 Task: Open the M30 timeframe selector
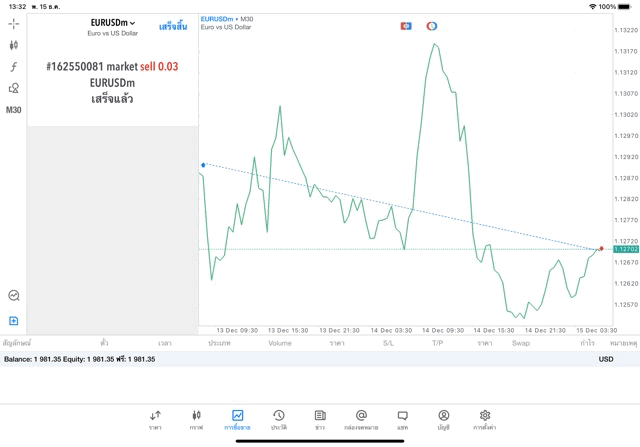coord(13,110)
